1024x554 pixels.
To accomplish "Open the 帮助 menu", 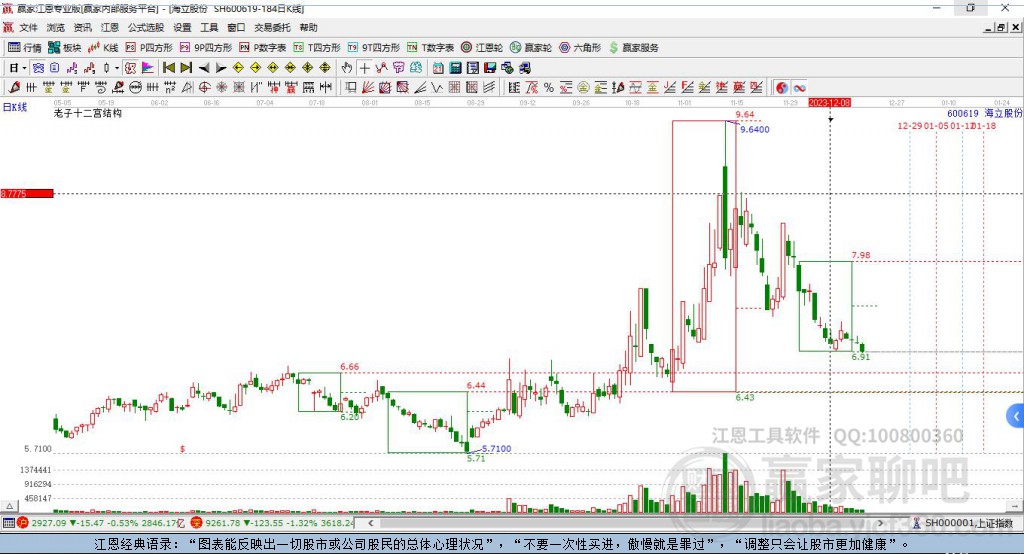I will tap(308, 27).
